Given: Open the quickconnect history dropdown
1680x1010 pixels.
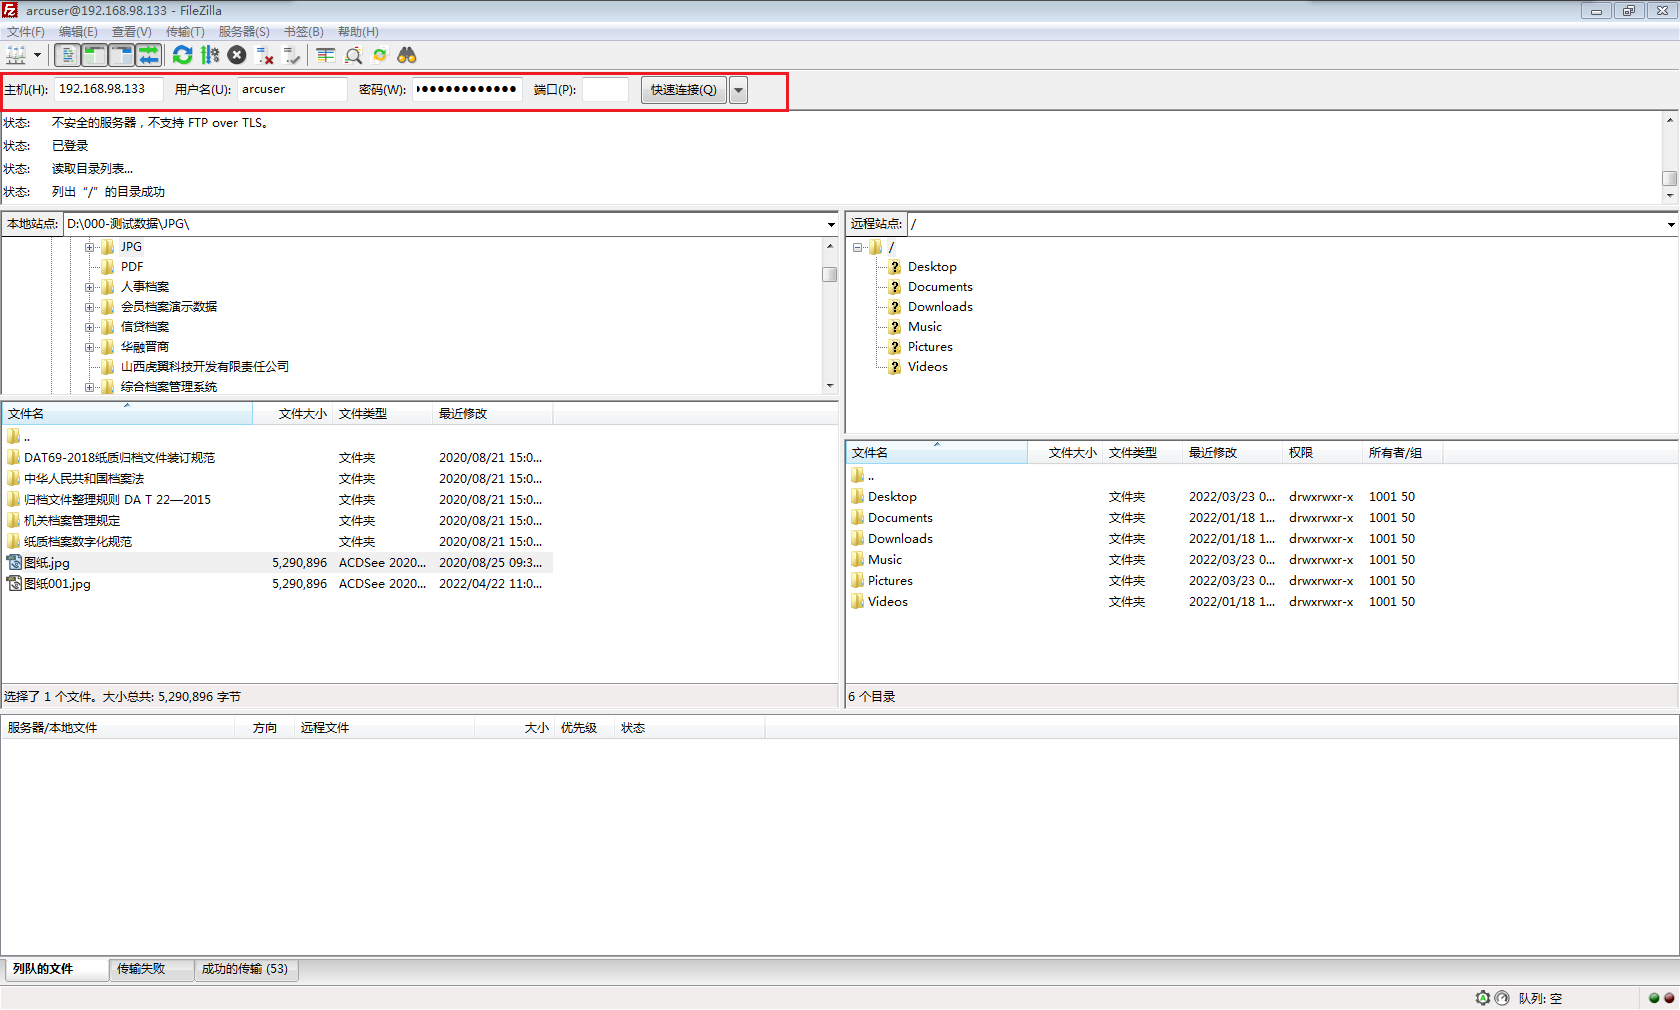Looking at the screenshot, I should pyautogui.click(x=738, y=90).
